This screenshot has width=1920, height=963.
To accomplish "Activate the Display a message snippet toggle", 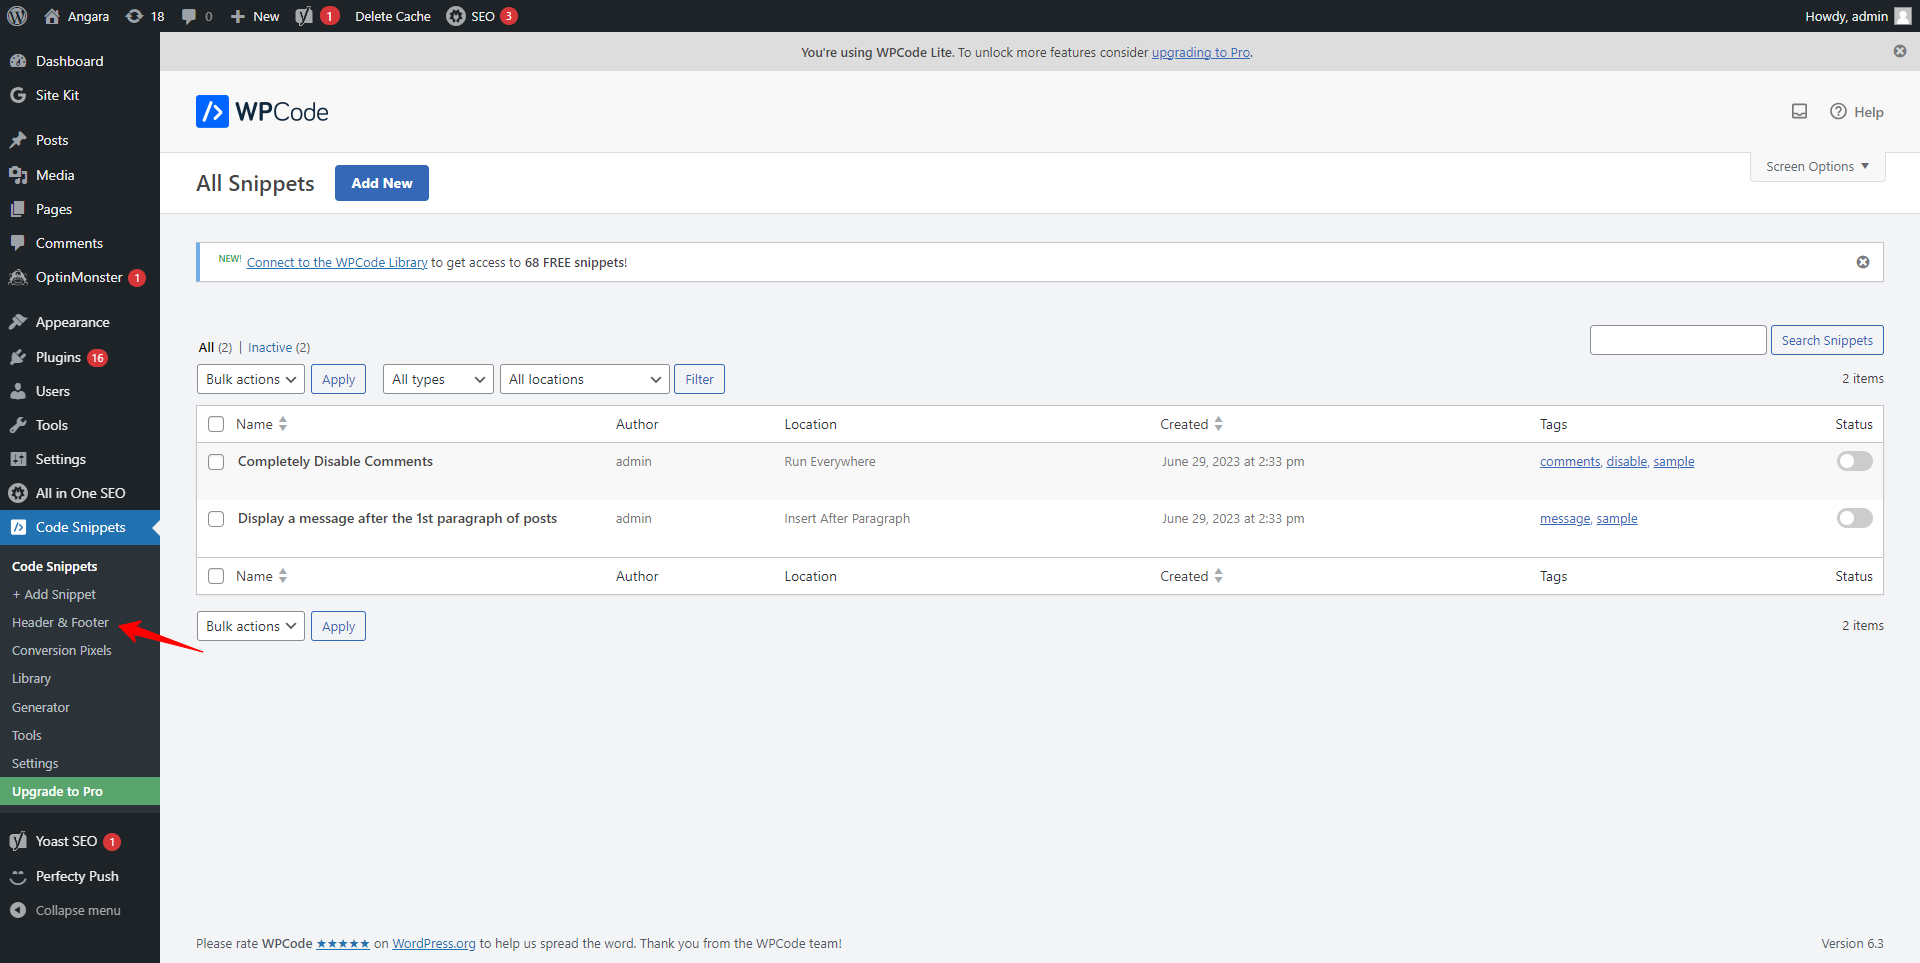I will click(1854, 518).
